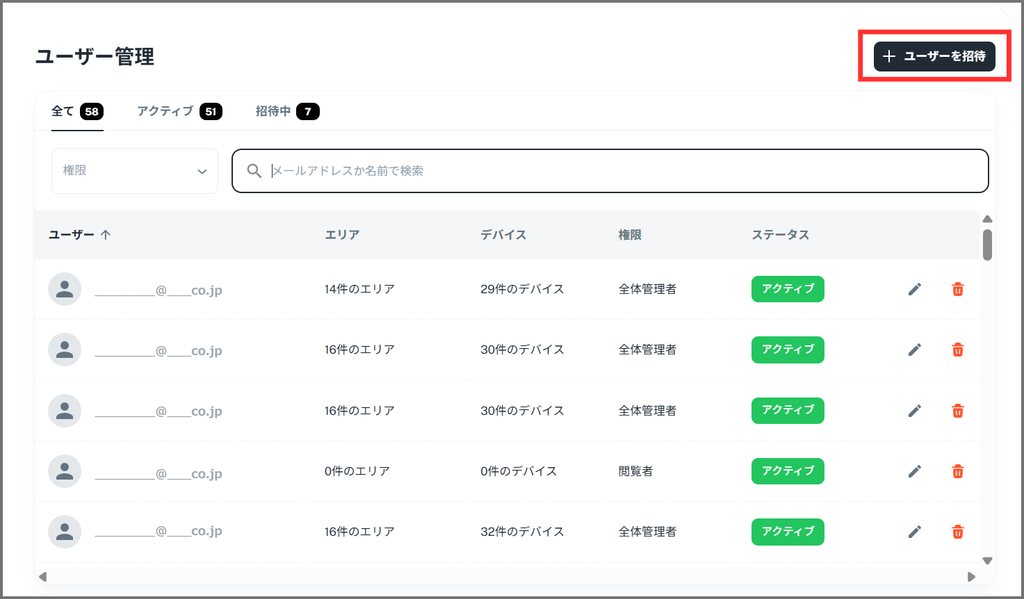
Task: Click the ユーザーを招待 button
Action: coord(934,57)
